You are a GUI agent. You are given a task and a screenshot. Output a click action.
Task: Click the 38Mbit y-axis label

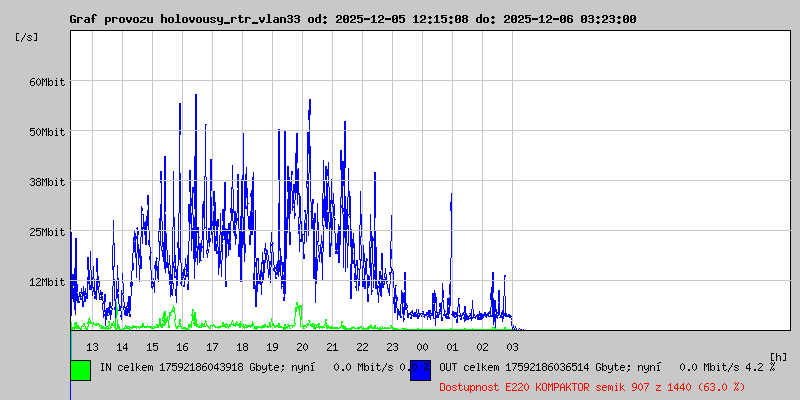pyautogui.click(x=46, y=182)
